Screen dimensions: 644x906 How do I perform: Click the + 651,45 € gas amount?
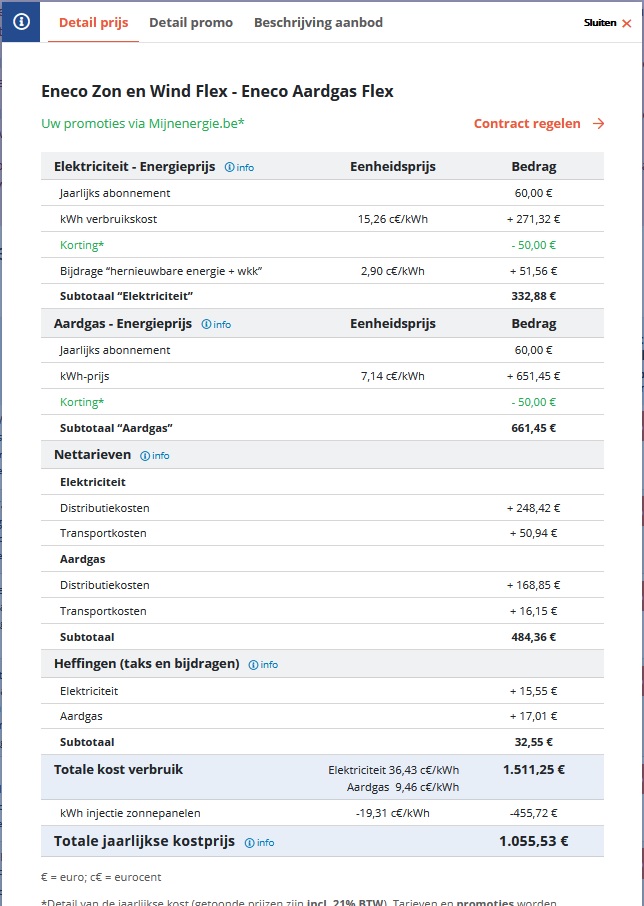coord(534,376)
